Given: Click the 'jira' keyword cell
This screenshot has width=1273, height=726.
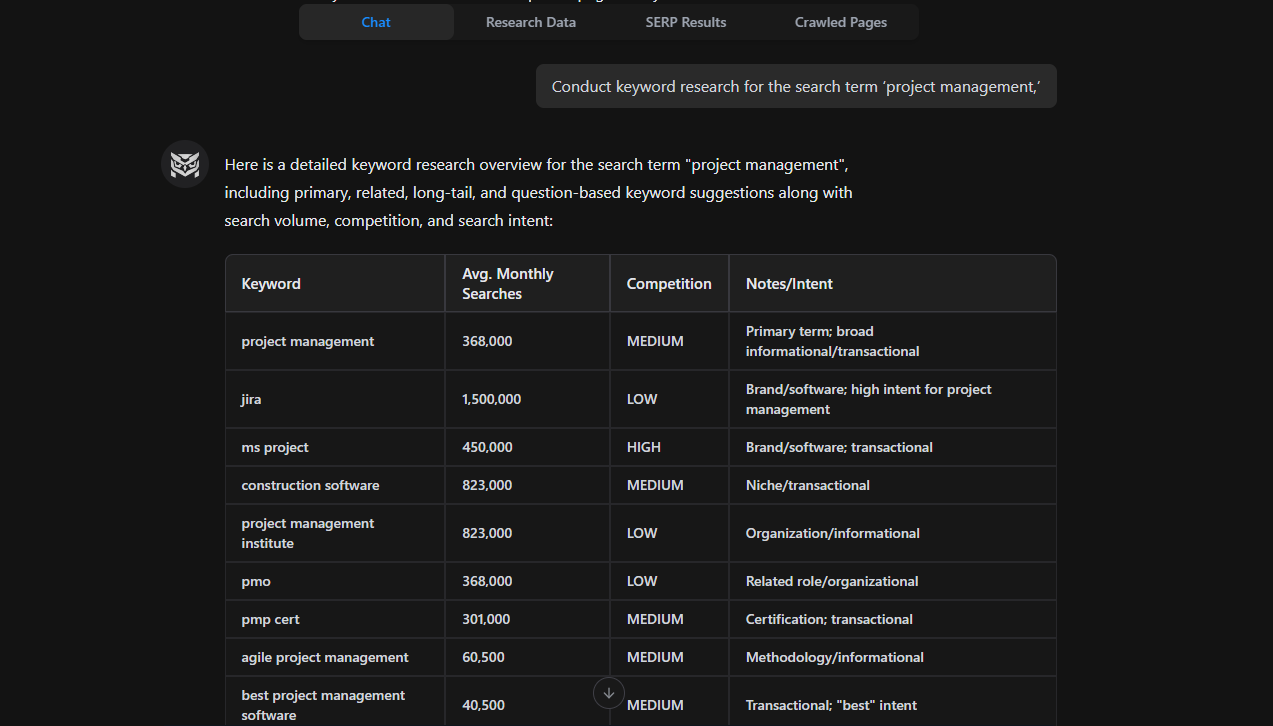Looking at the screenshot, I should click(251, 399).
